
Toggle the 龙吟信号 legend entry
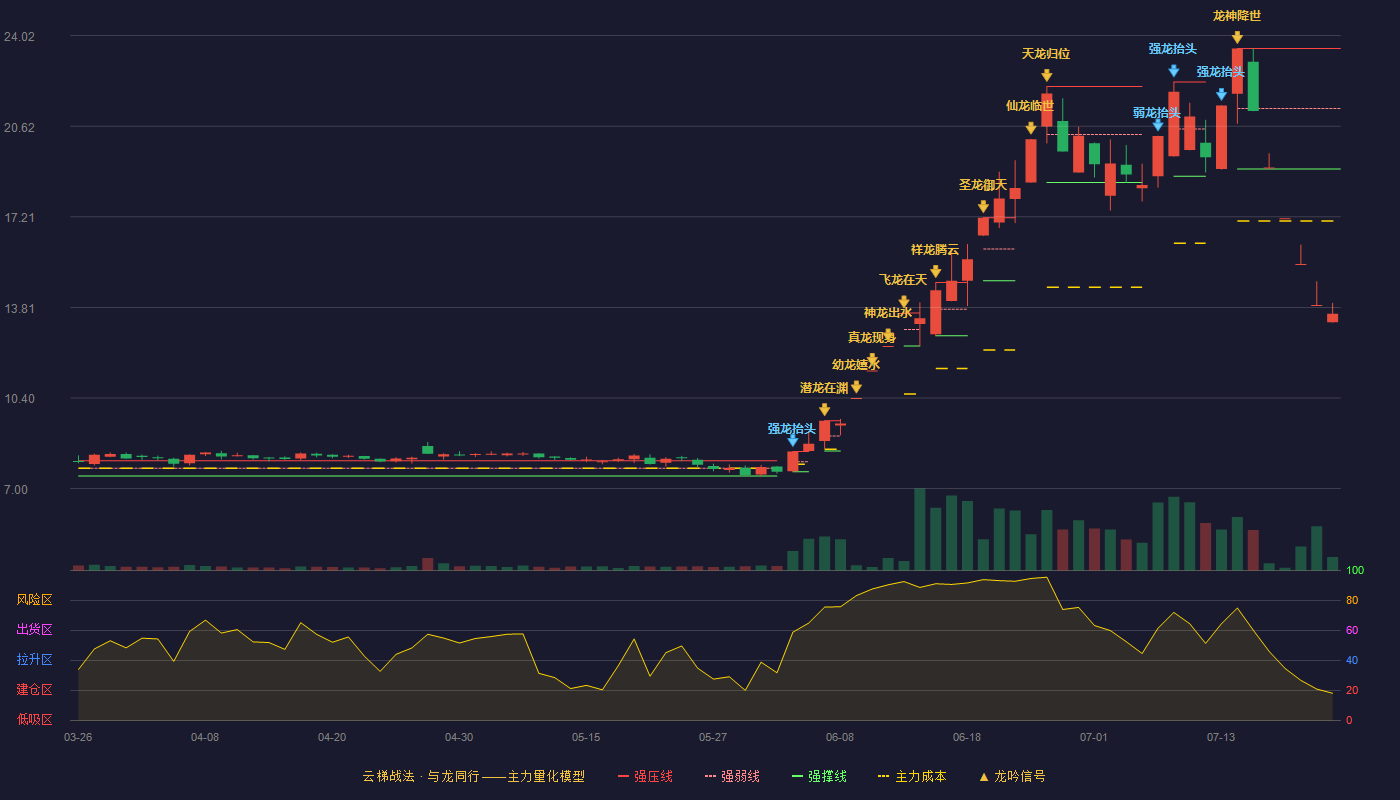coord(1011,776)
